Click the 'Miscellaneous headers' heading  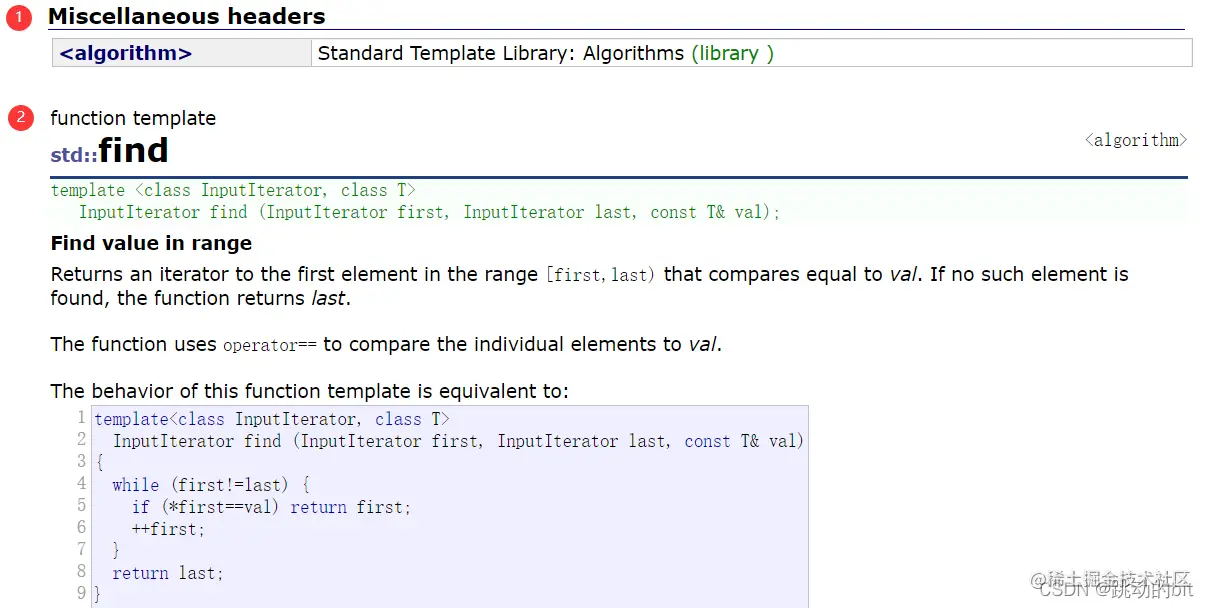187,17
